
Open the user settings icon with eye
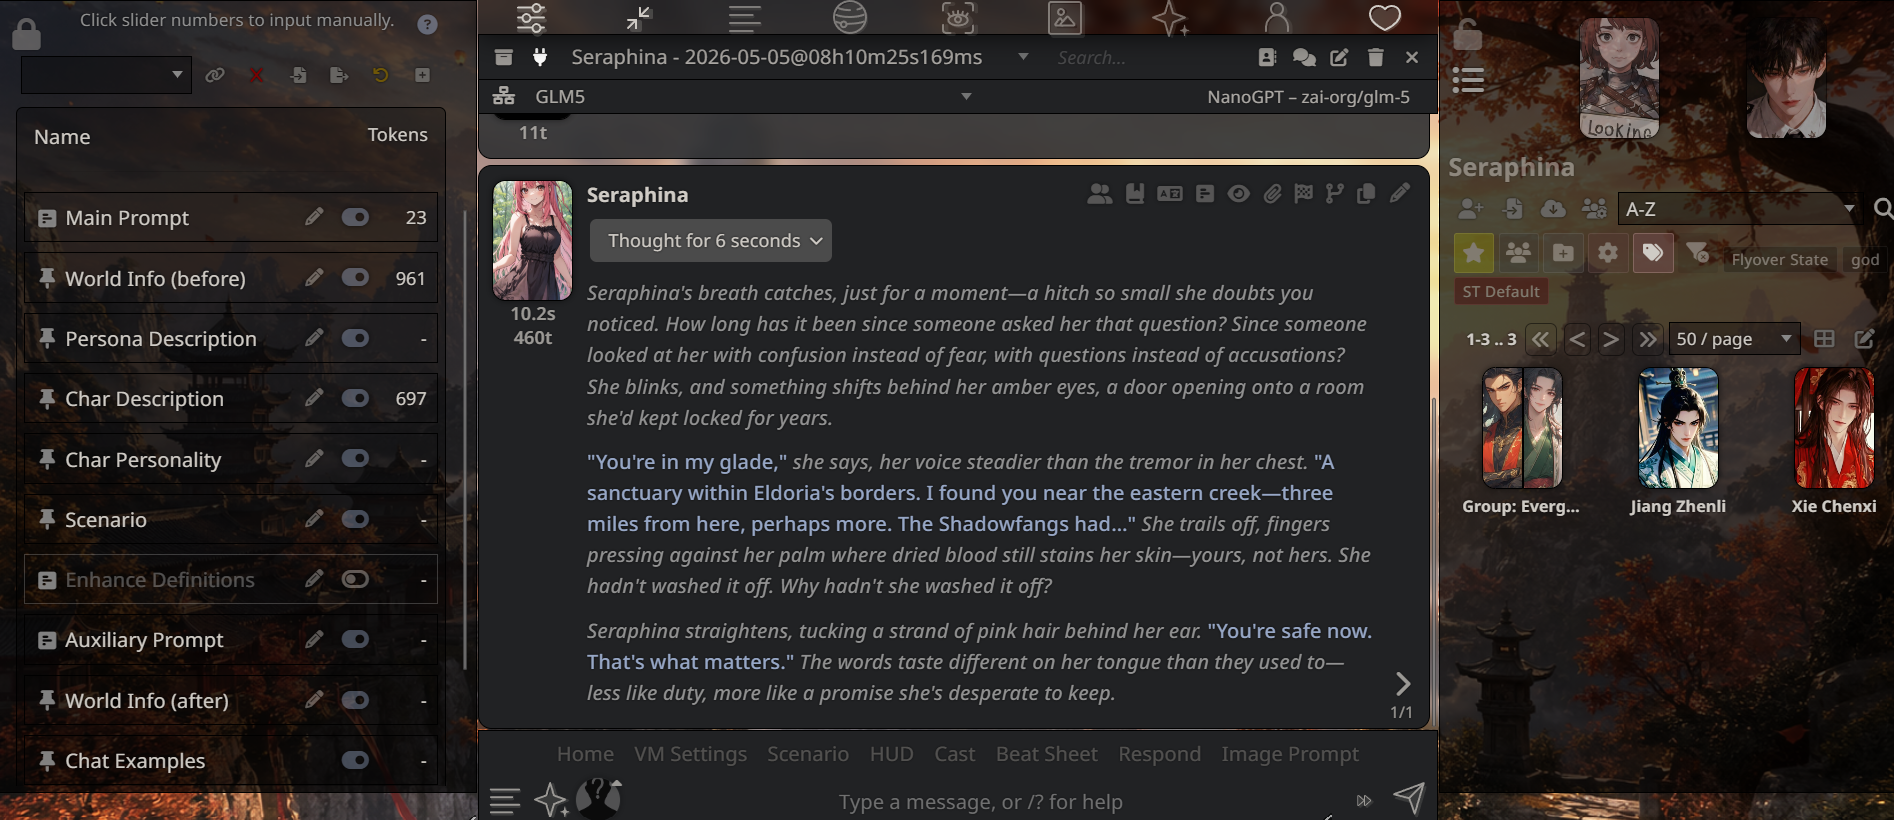click(x=957, y=17)
